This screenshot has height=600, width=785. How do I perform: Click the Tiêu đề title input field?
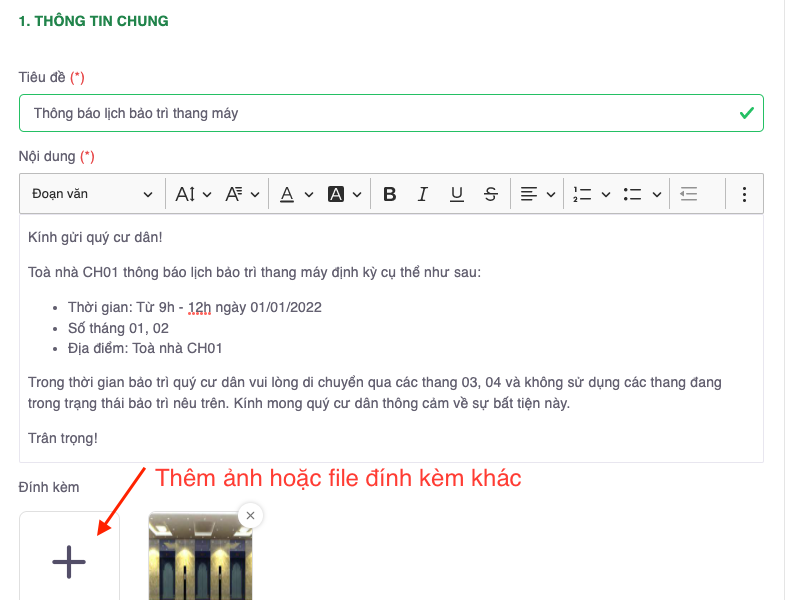tap(380, 113)
